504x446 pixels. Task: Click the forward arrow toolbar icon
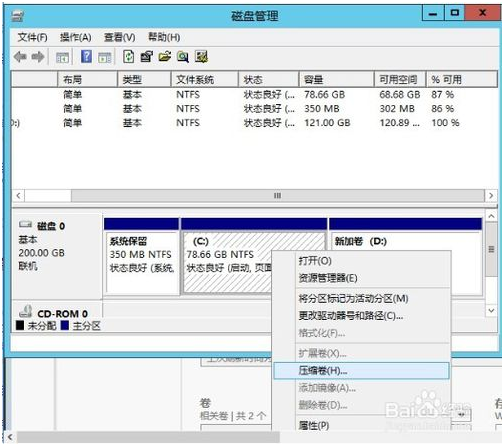[x=38, y=57]
